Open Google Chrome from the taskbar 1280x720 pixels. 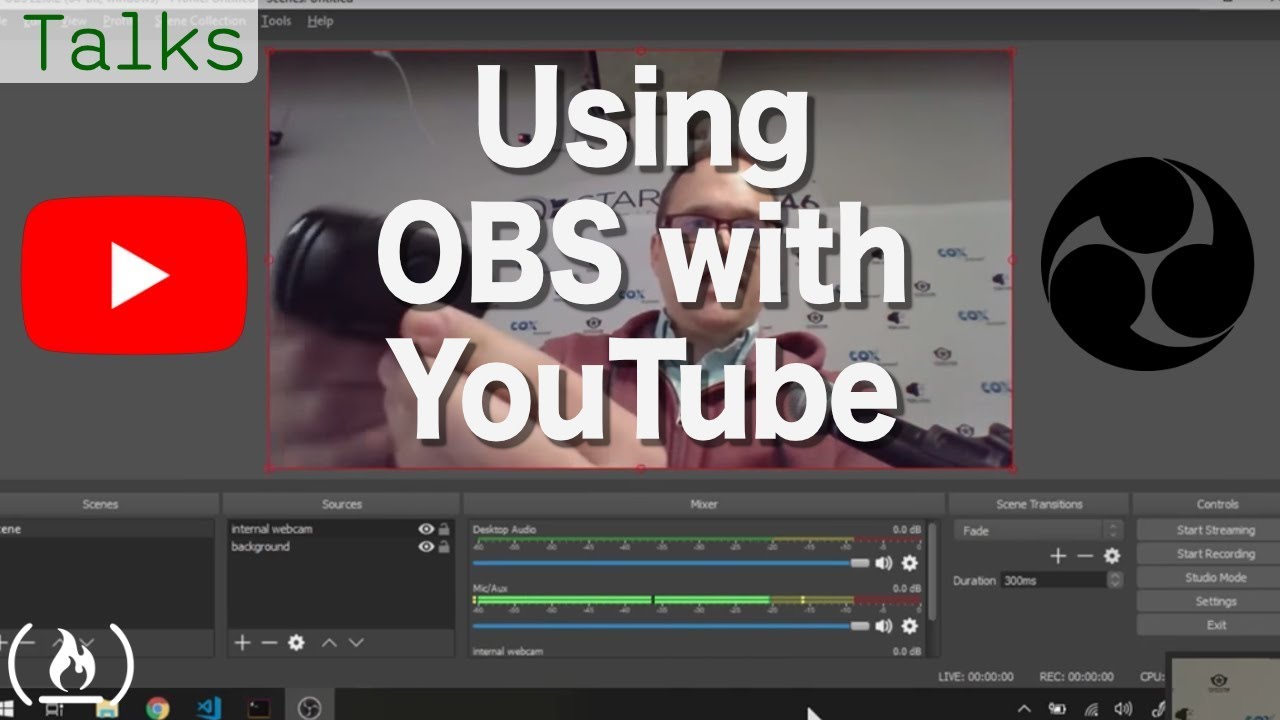click(x=157, y=708)
